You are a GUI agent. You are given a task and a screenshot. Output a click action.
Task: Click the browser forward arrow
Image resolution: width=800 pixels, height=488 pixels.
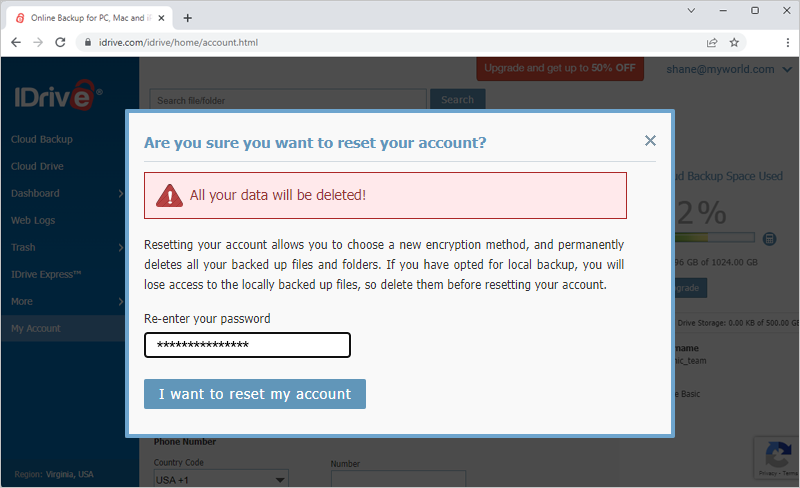pyautogui.click(x=38, y=42)
